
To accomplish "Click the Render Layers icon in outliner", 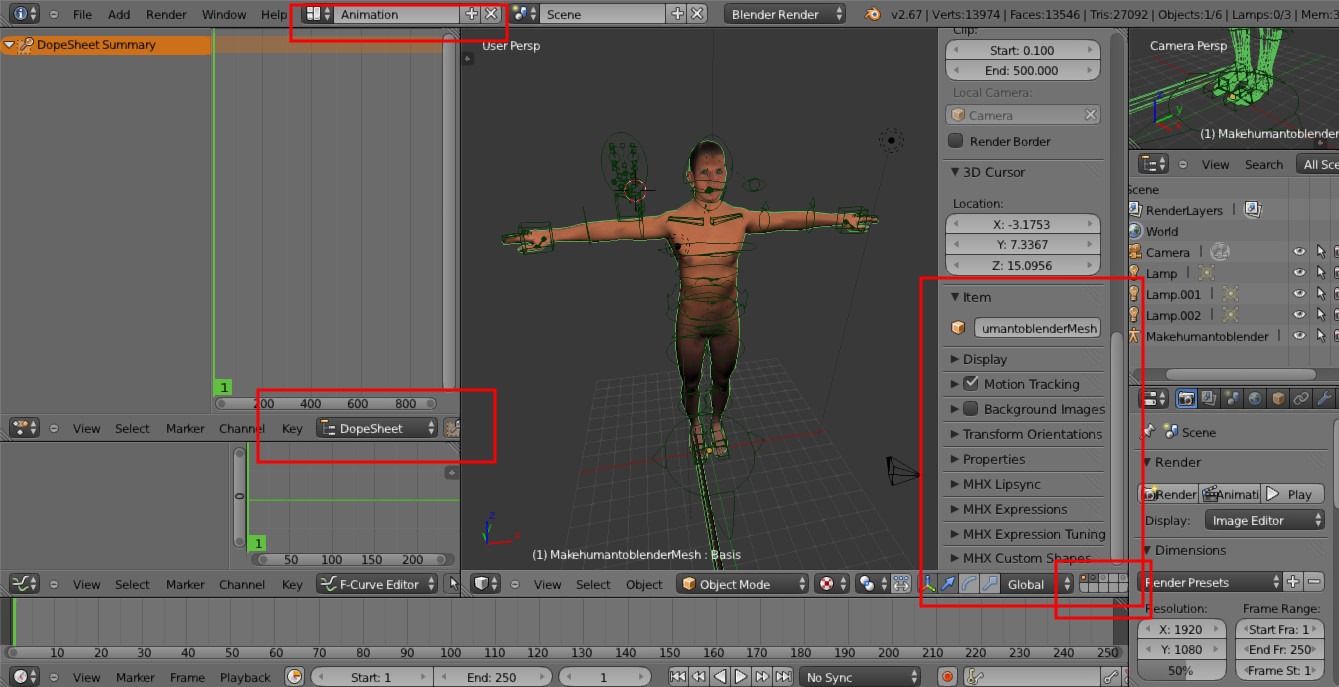I will 1133,209.
